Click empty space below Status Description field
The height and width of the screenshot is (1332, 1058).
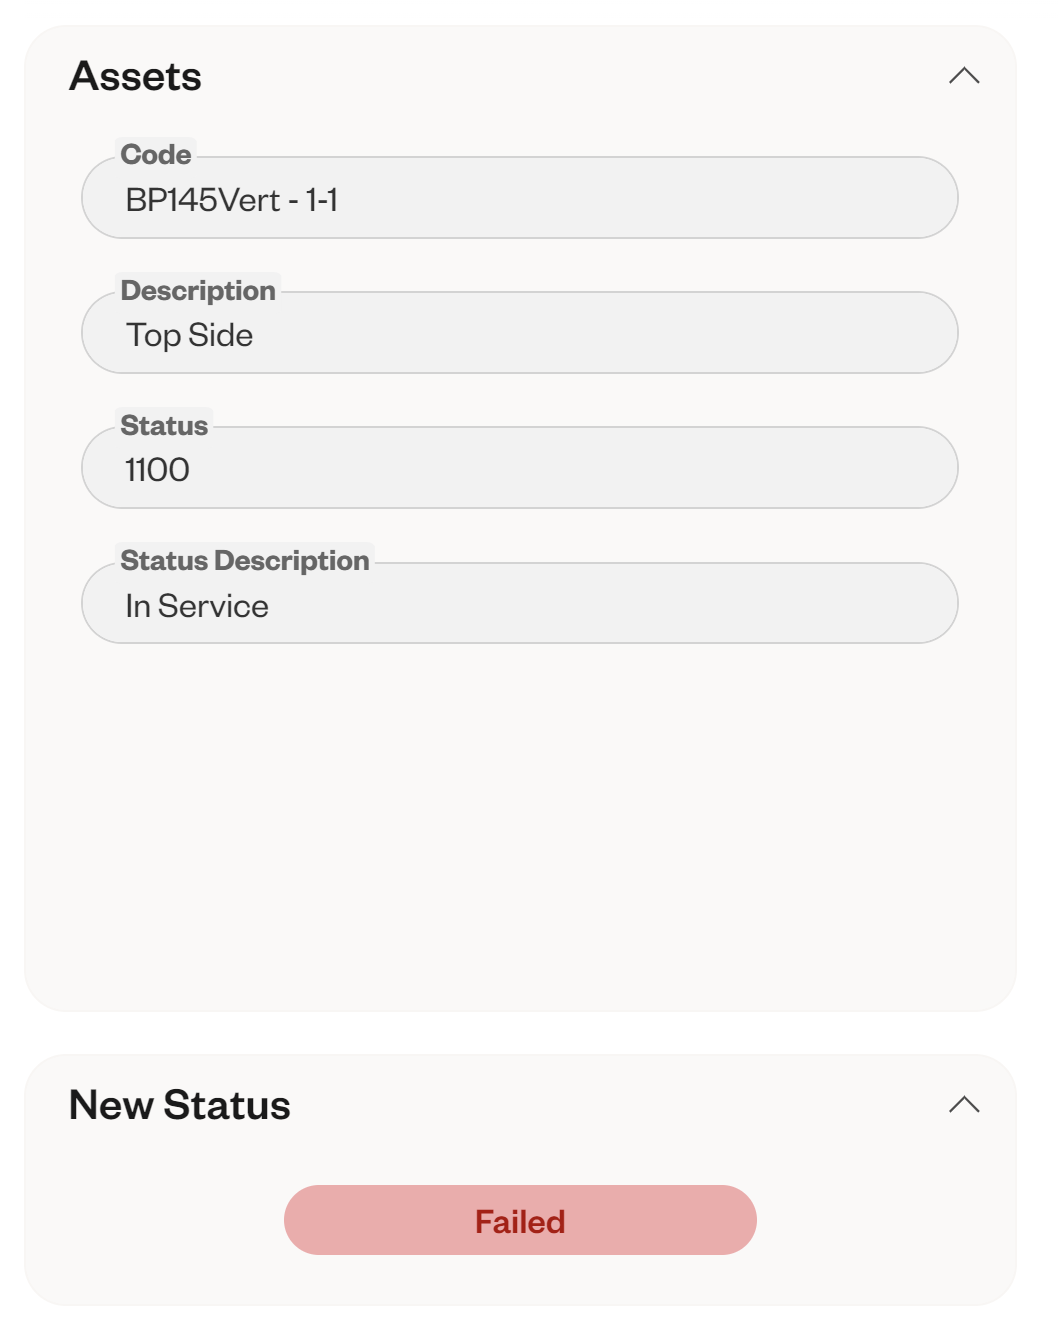[520, 820]
